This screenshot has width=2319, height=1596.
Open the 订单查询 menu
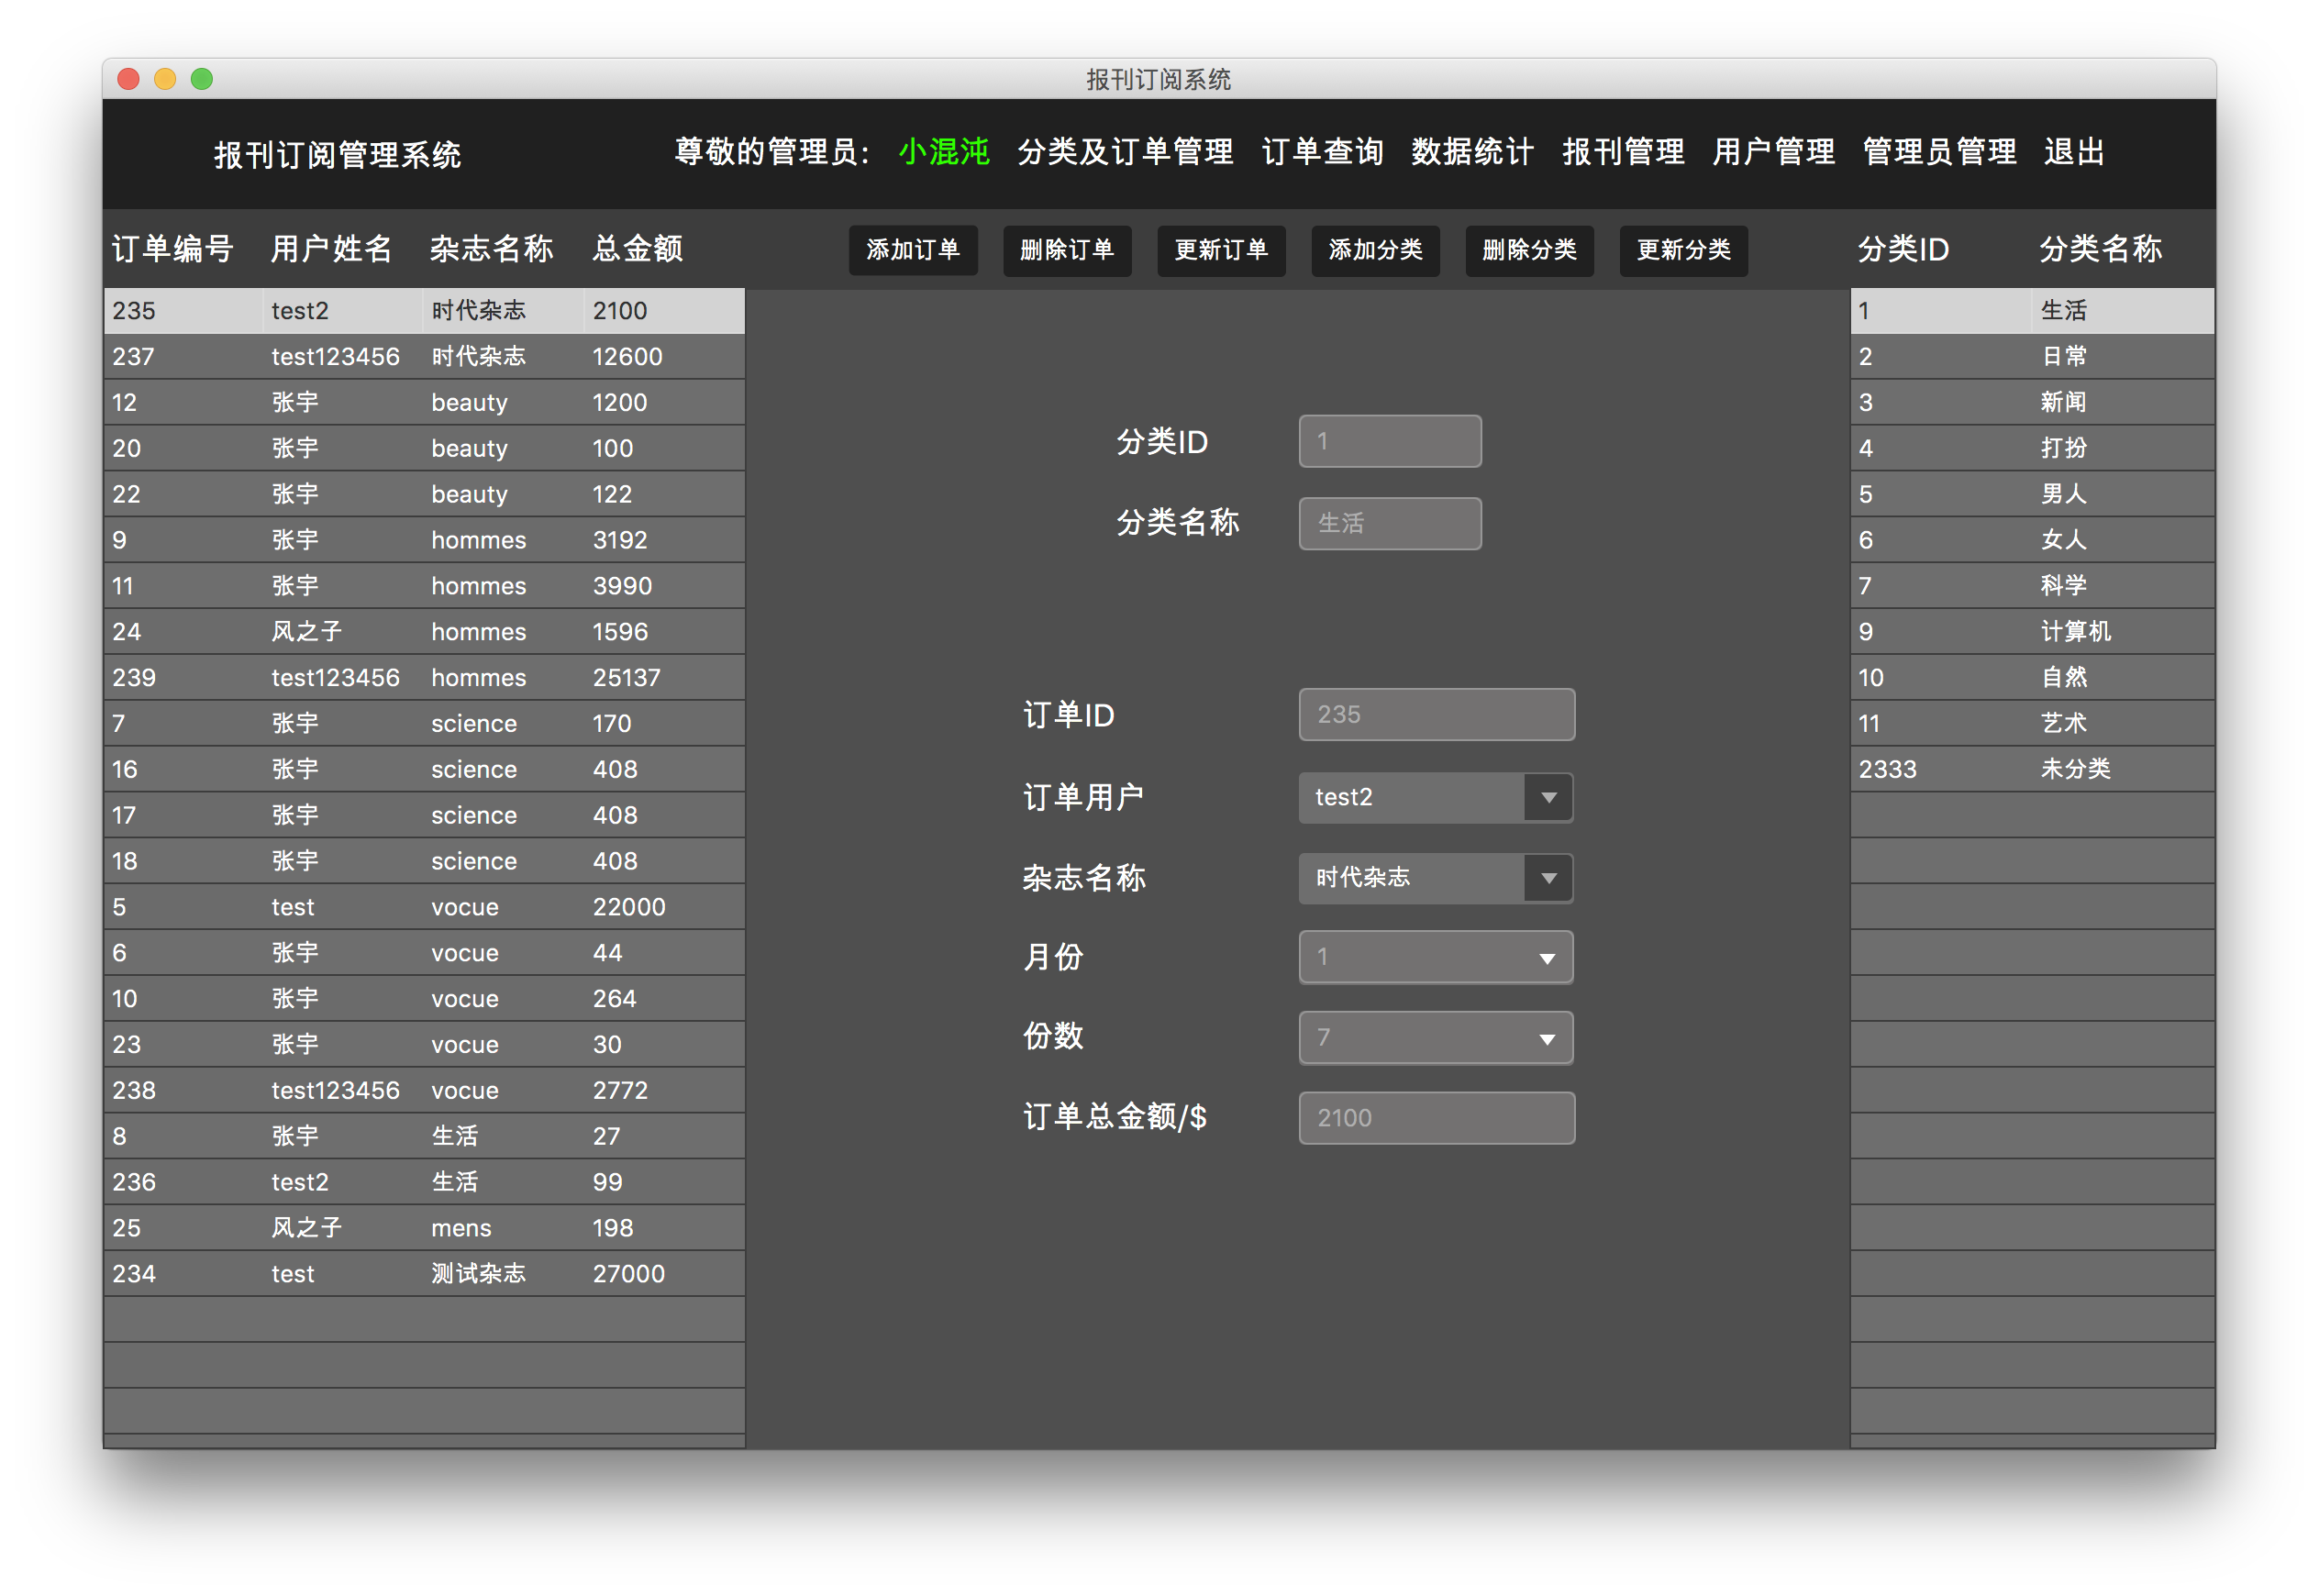point(1322,152)
